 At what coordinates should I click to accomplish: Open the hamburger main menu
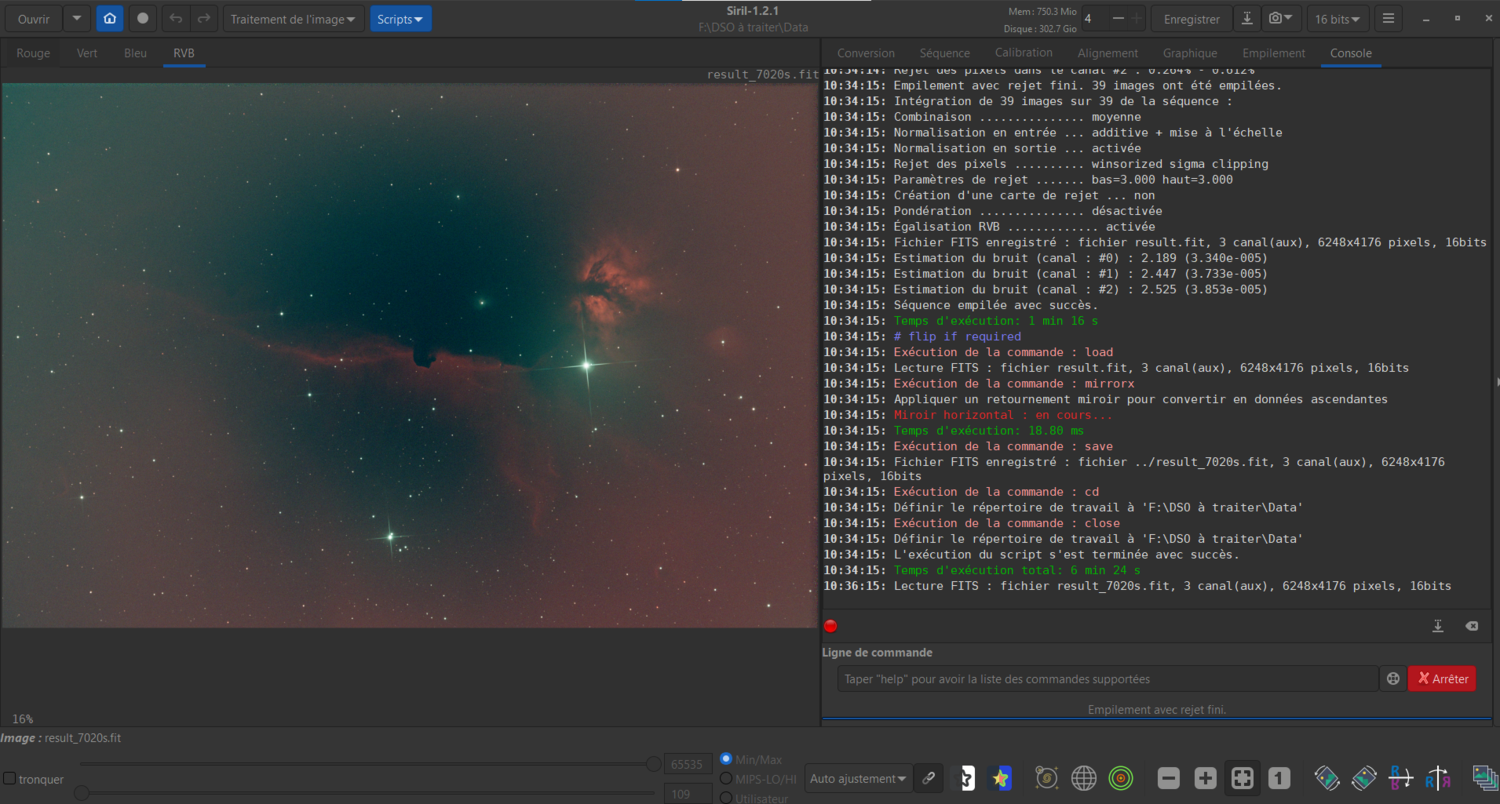point(1388,18)
